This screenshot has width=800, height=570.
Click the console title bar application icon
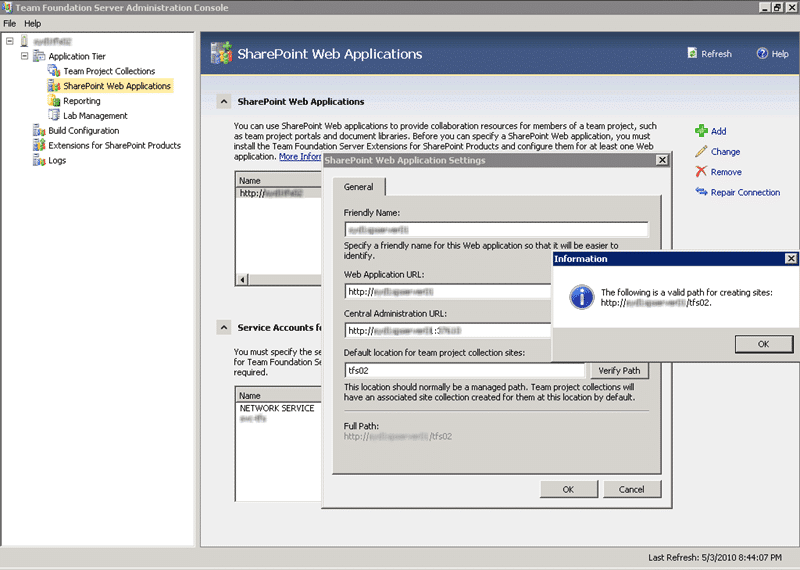point(7,7)
